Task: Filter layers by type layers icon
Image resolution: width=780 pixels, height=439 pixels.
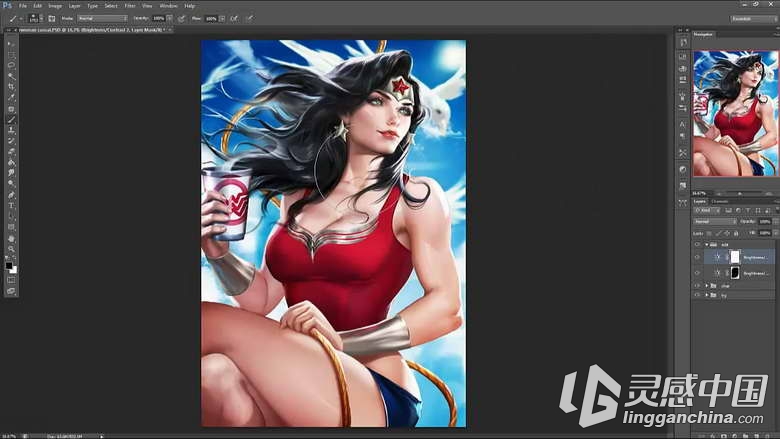Action: click(748, 211)
